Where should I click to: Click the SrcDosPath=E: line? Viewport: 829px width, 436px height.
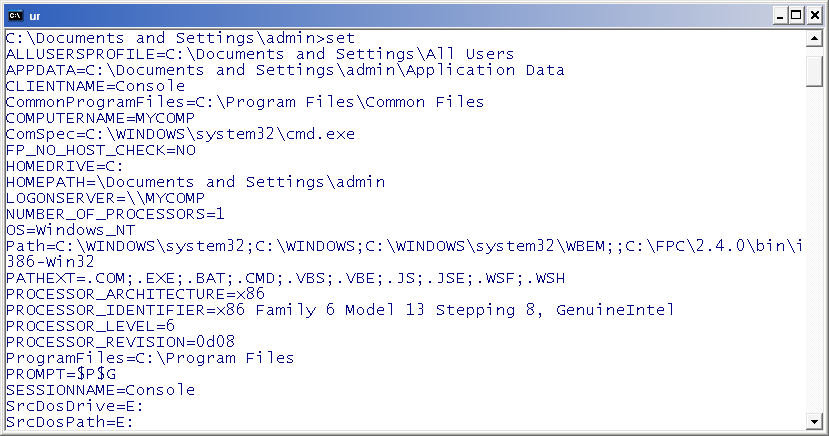tap(70, 422)
